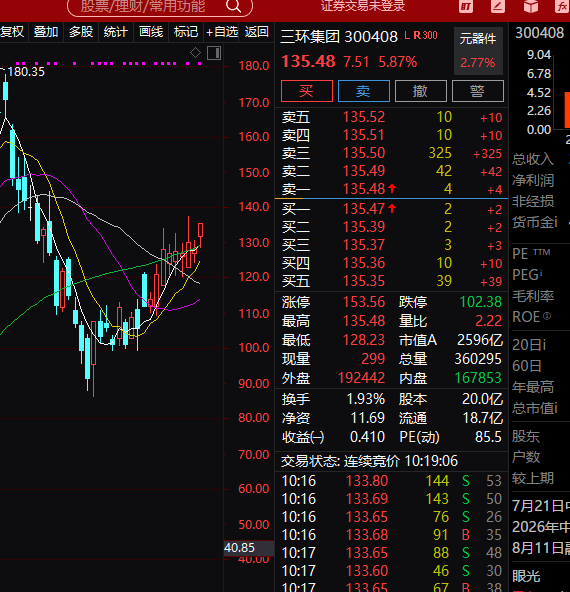Click 内盘 value 167853
This screenshot has width=570, height=592.
[x=478, y=378]
